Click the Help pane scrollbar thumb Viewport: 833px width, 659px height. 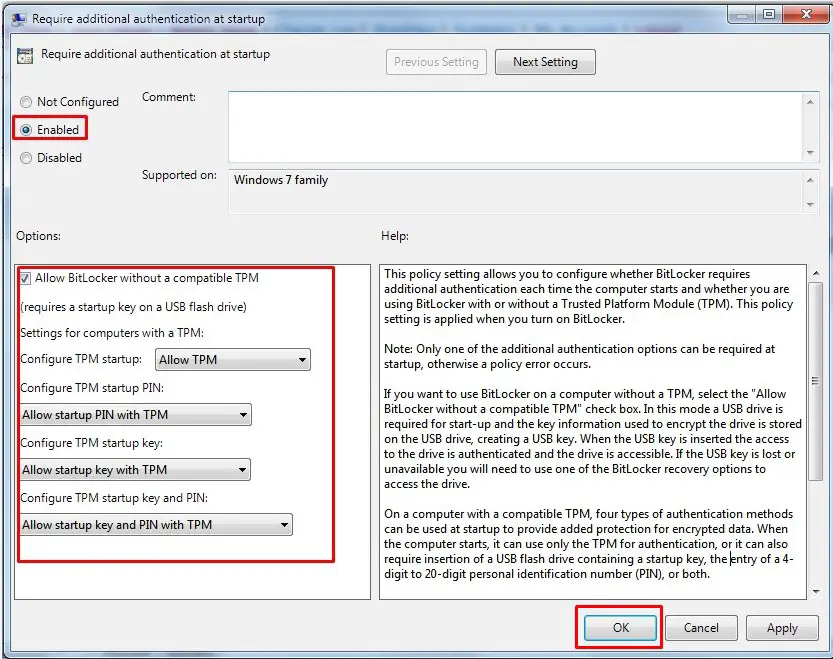[x=815, y=381]
